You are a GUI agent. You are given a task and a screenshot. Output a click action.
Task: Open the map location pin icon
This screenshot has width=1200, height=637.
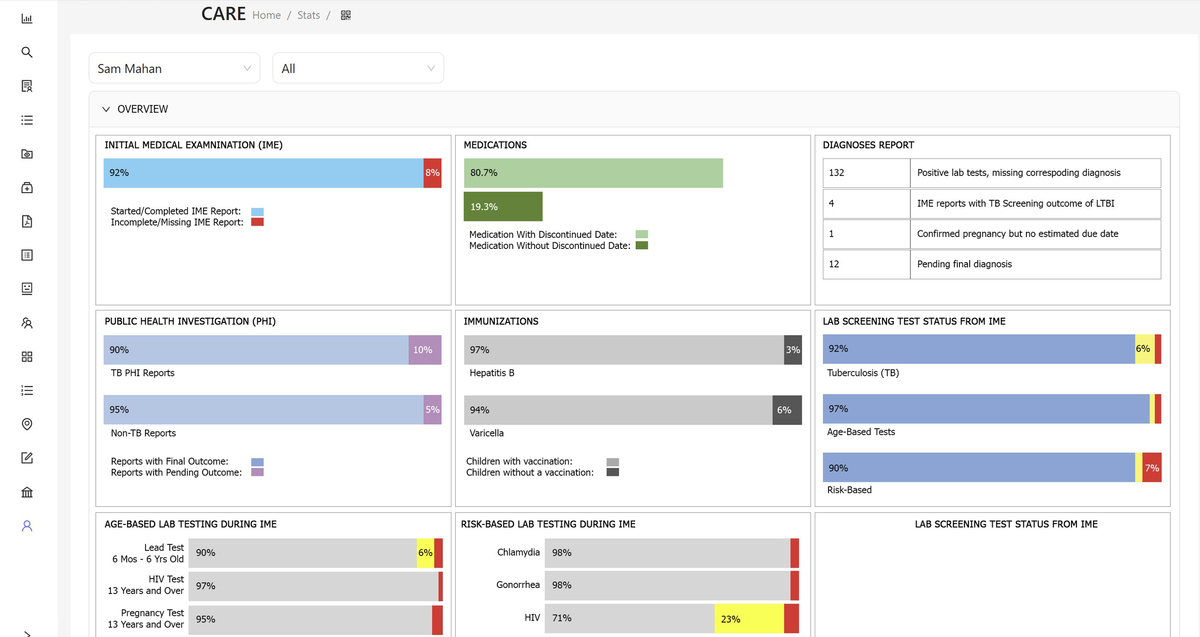coord(27,424)
